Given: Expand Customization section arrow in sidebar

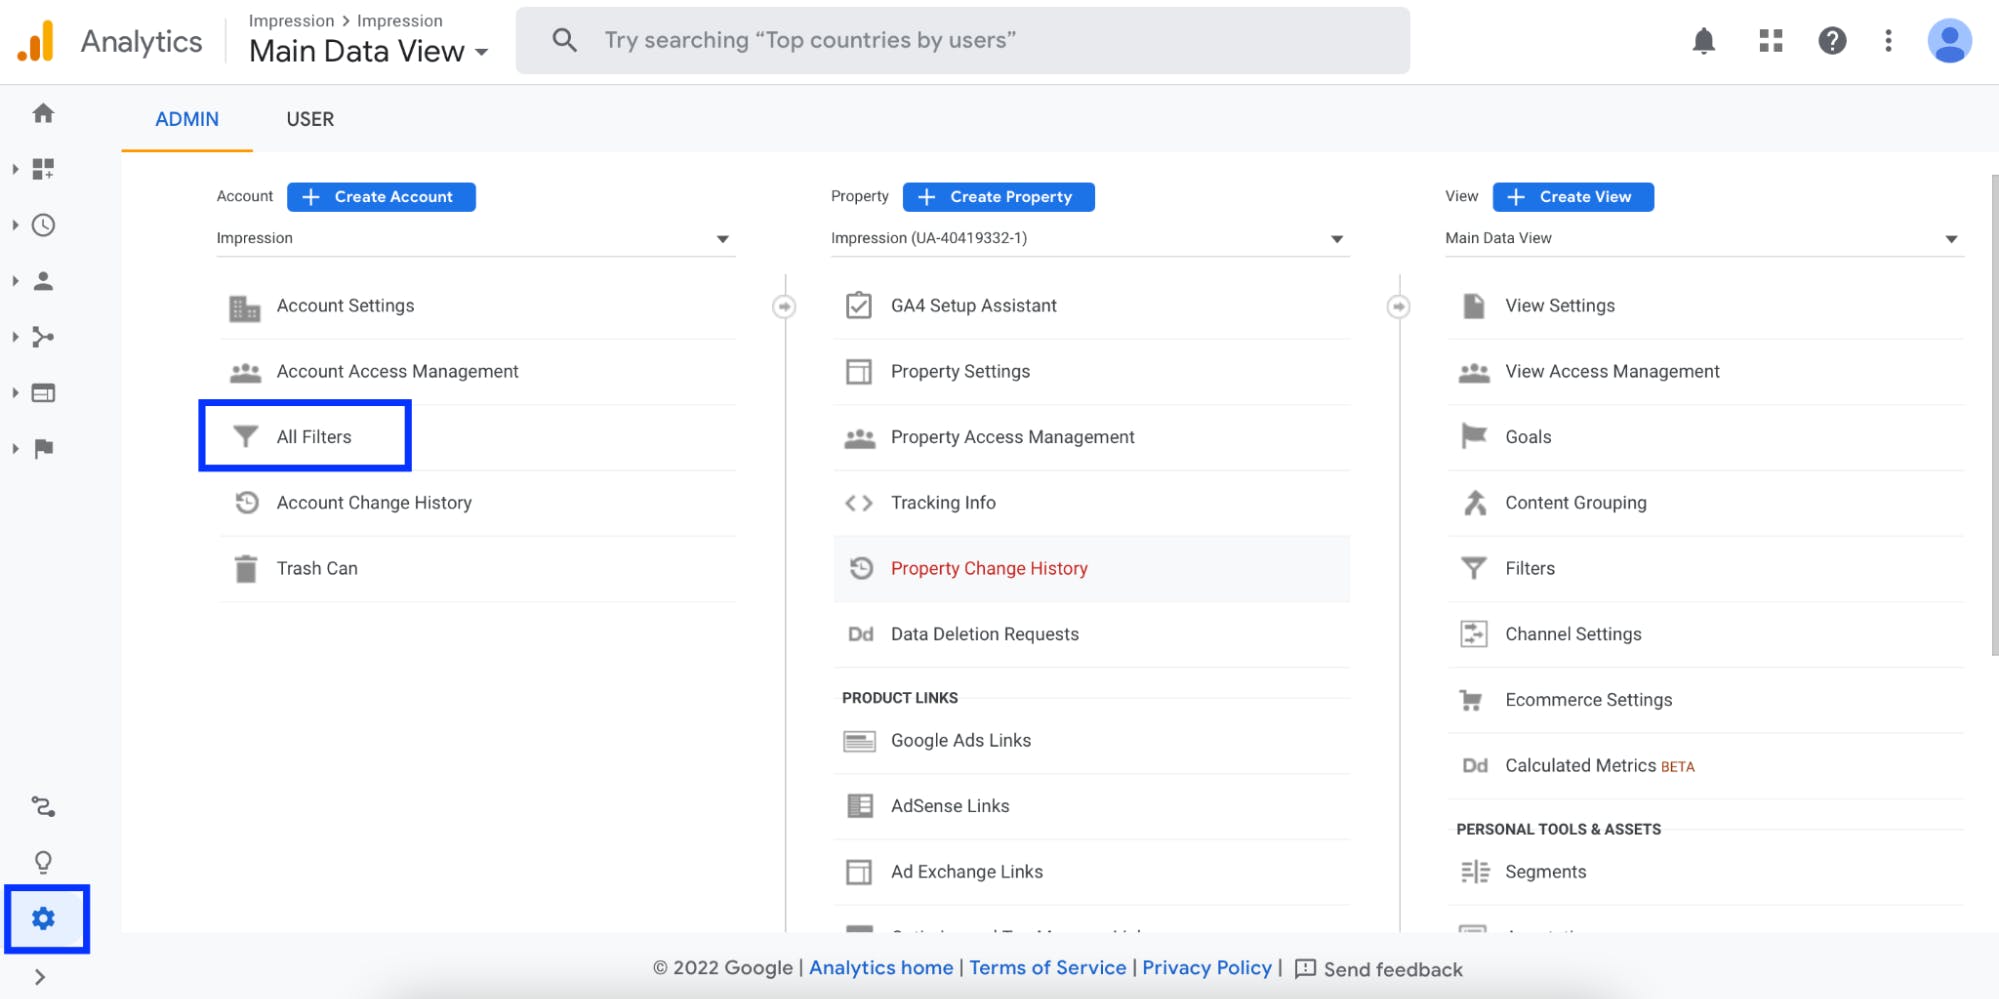Looking at the screenshot, I should [15, 169].
